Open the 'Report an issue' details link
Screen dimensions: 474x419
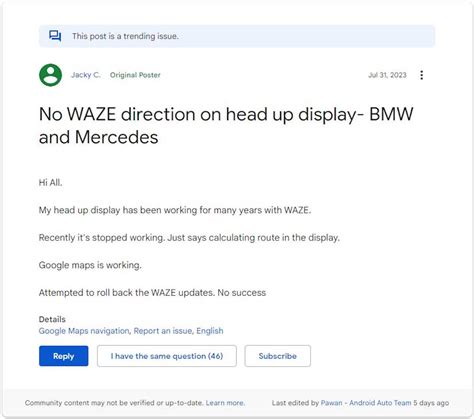pos(163,331)
